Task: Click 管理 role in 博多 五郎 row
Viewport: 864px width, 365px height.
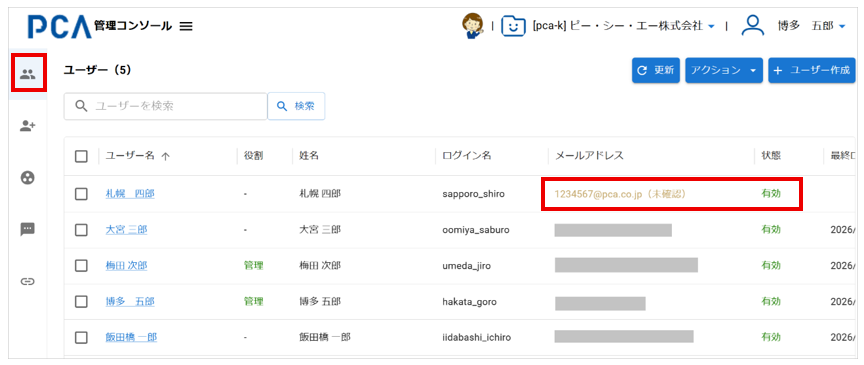Action: [x=253, y=302]
